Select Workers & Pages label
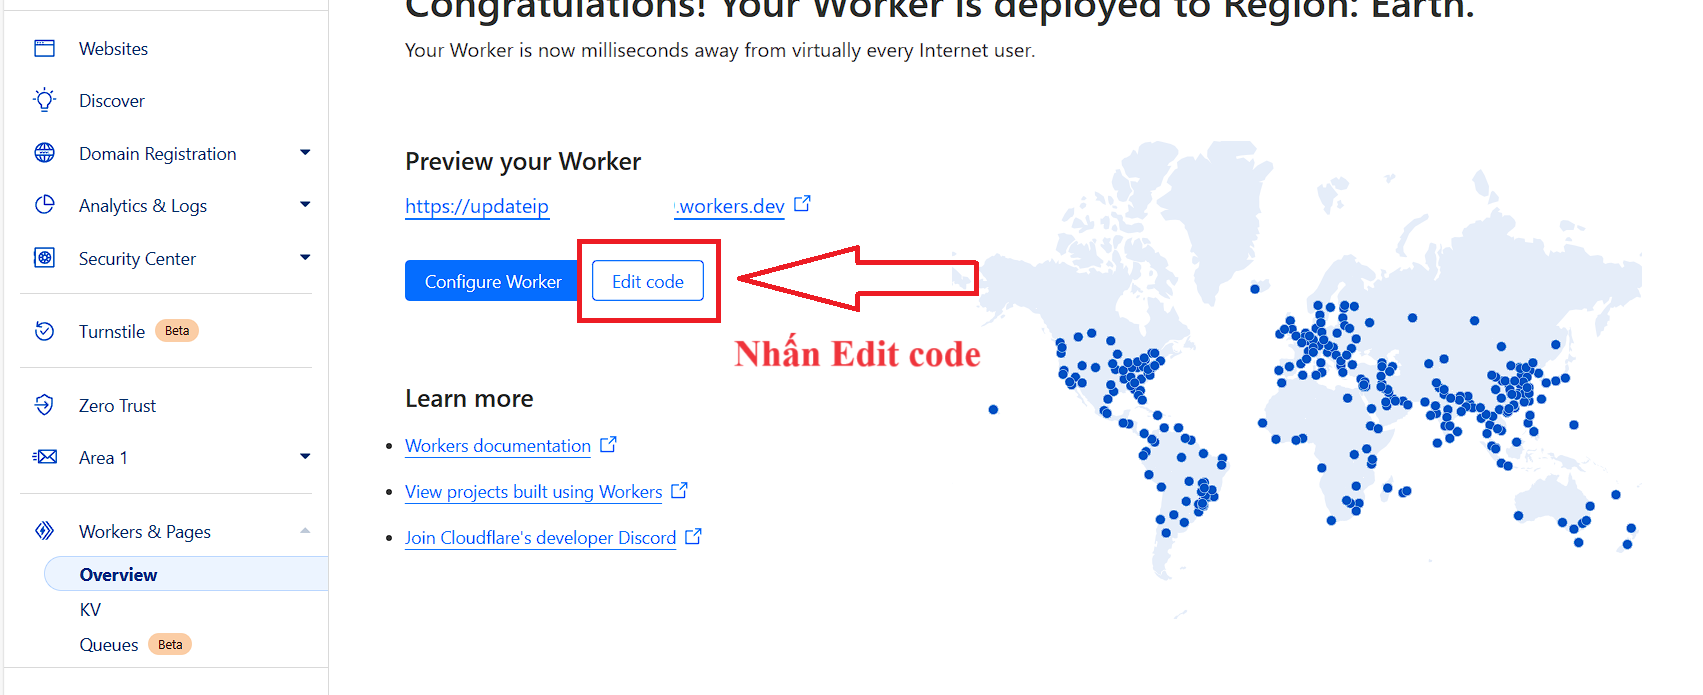 (145, 532)
